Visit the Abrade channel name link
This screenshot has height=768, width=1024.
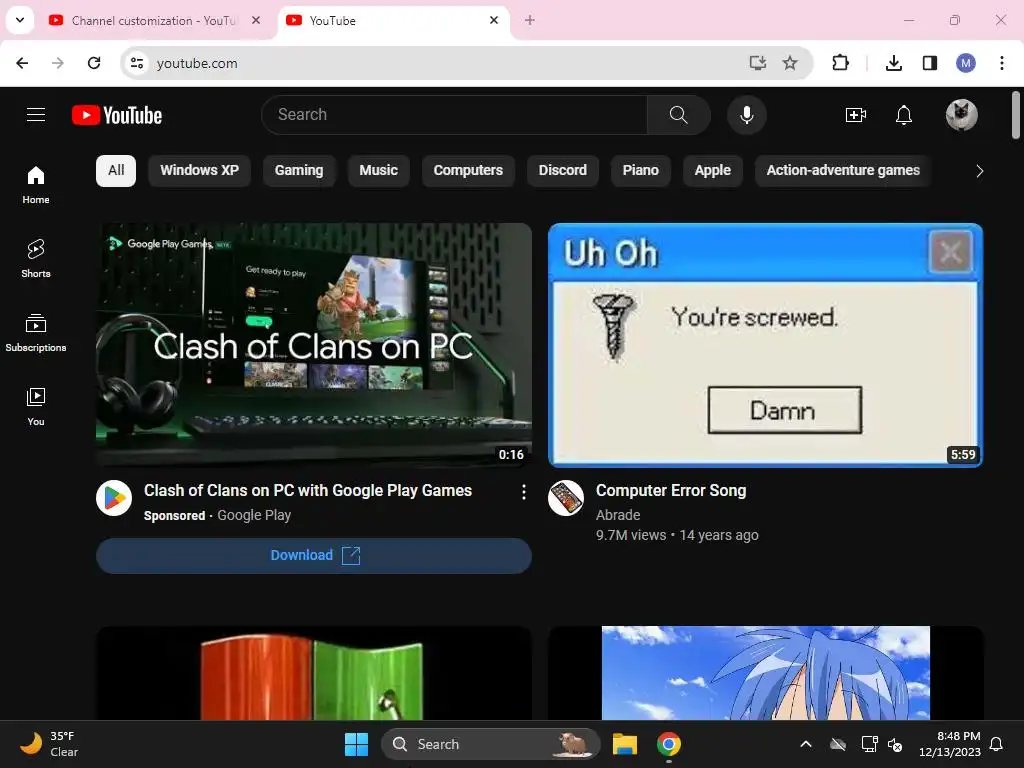[618, 515]
